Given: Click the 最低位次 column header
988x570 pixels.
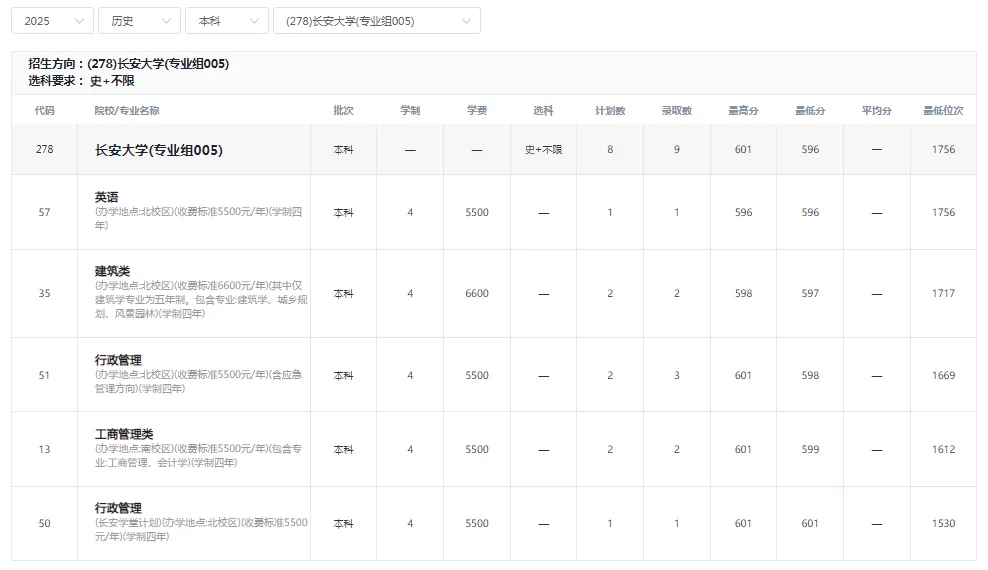Looking at the screenshot, I should [943, 110].
